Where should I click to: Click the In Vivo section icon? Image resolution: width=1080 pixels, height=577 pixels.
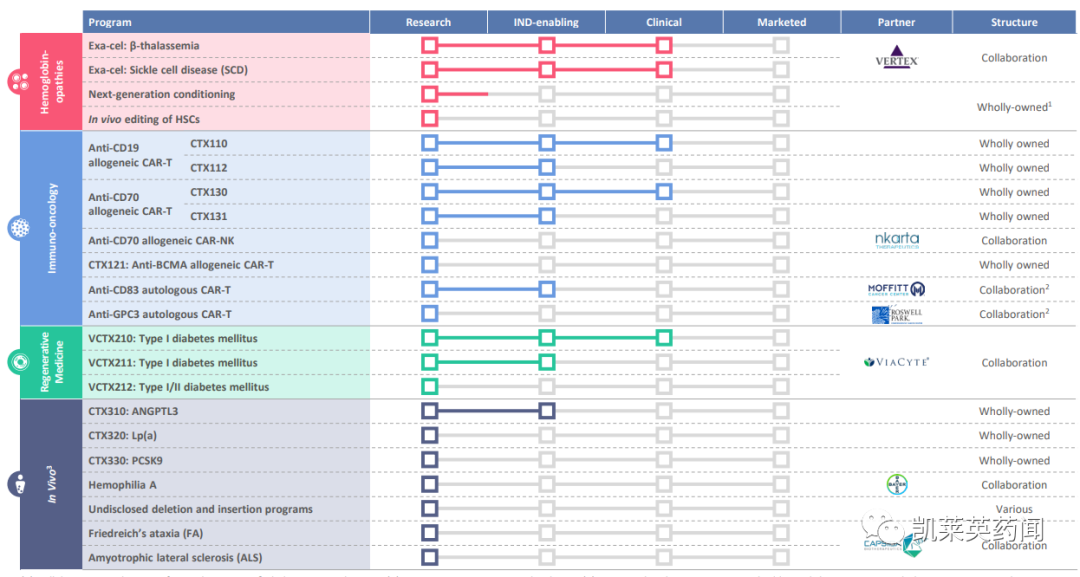pyautogui.click(x=19, y=484)
